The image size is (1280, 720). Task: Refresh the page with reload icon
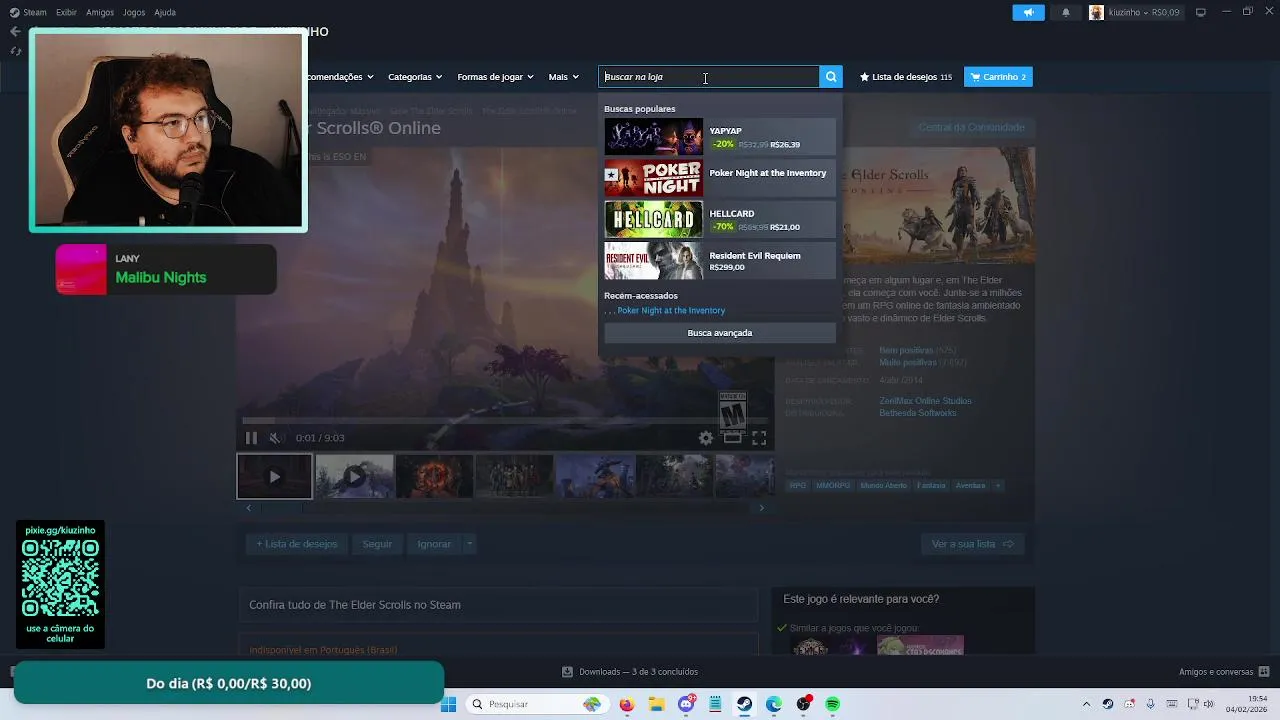pos(15,51)
